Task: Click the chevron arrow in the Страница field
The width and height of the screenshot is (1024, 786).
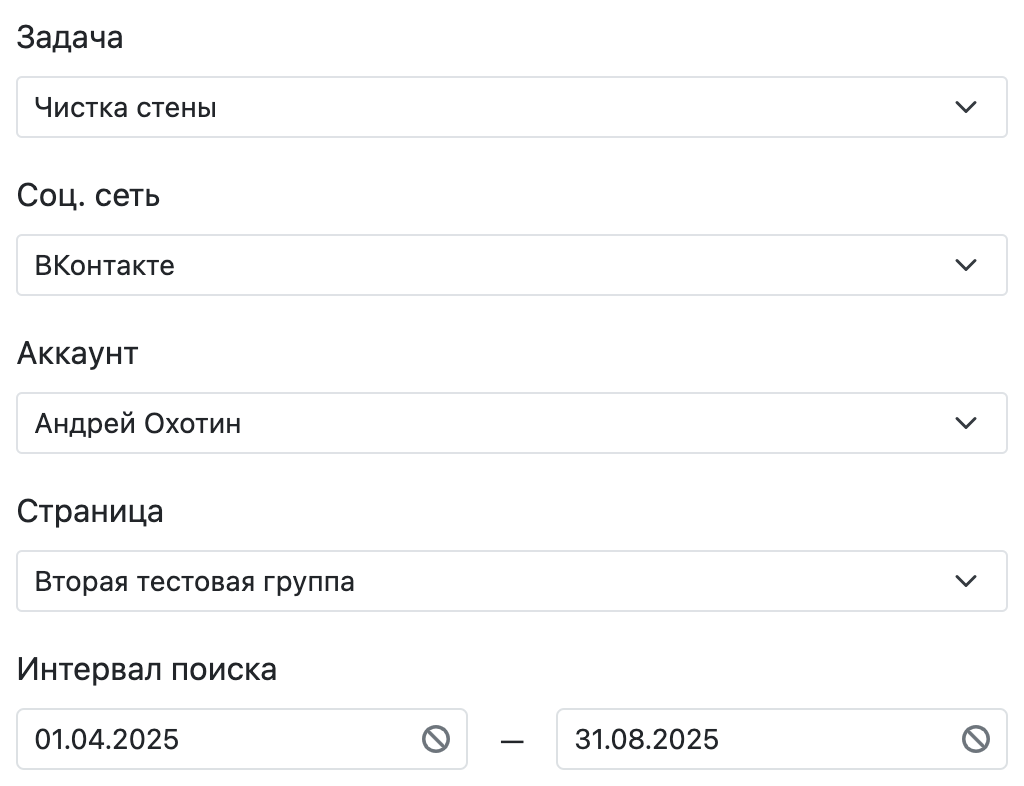Action: pyautogui.click(x=965, y=581)
